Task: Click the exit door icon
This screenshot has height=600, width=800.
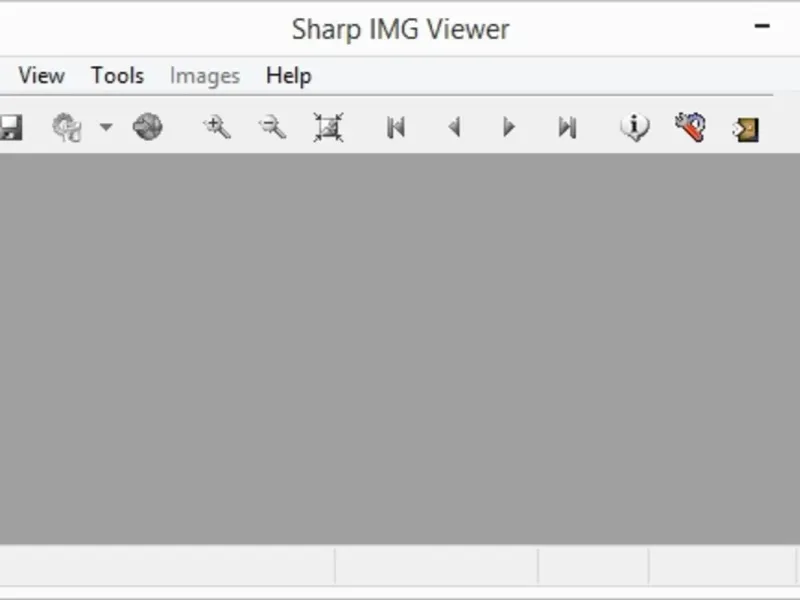Action: click(745, 130)
